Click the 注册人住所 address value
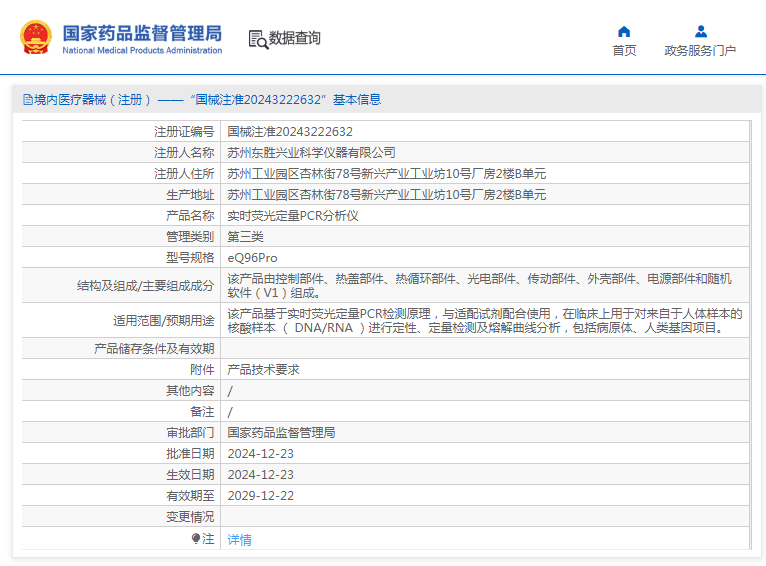This screenshot has width=766, height=566. pos(386,173)
